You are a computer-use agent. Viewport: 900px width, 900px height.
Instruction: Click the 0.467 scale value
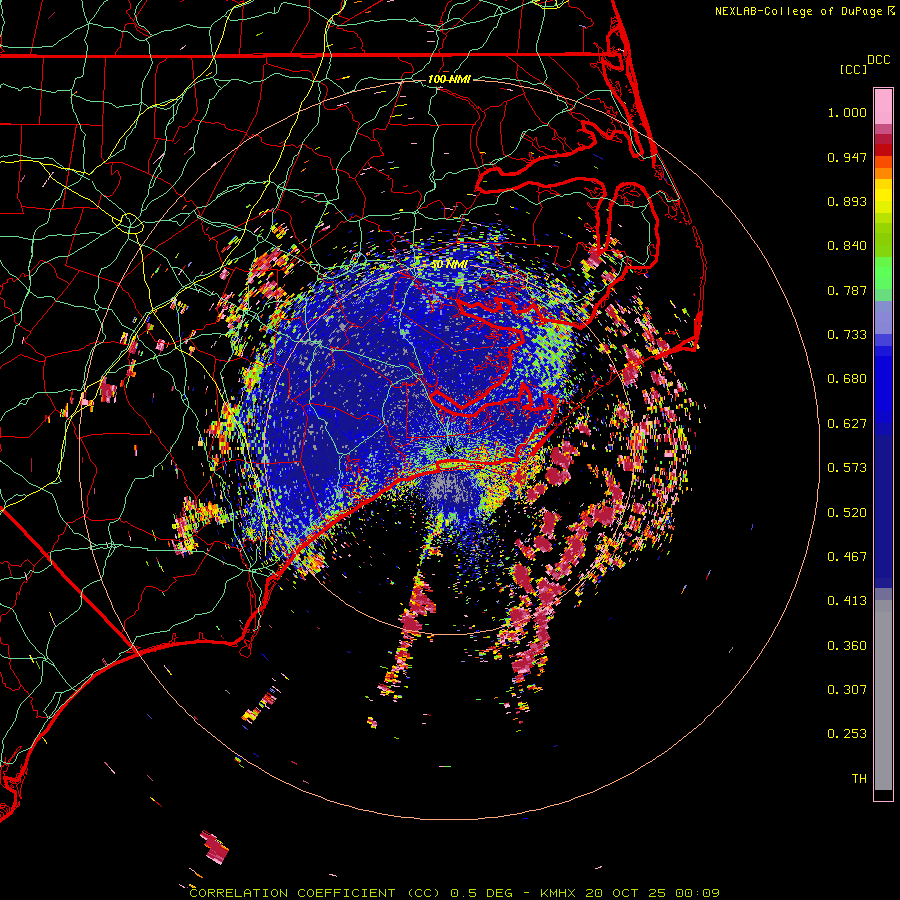(847, 557)
